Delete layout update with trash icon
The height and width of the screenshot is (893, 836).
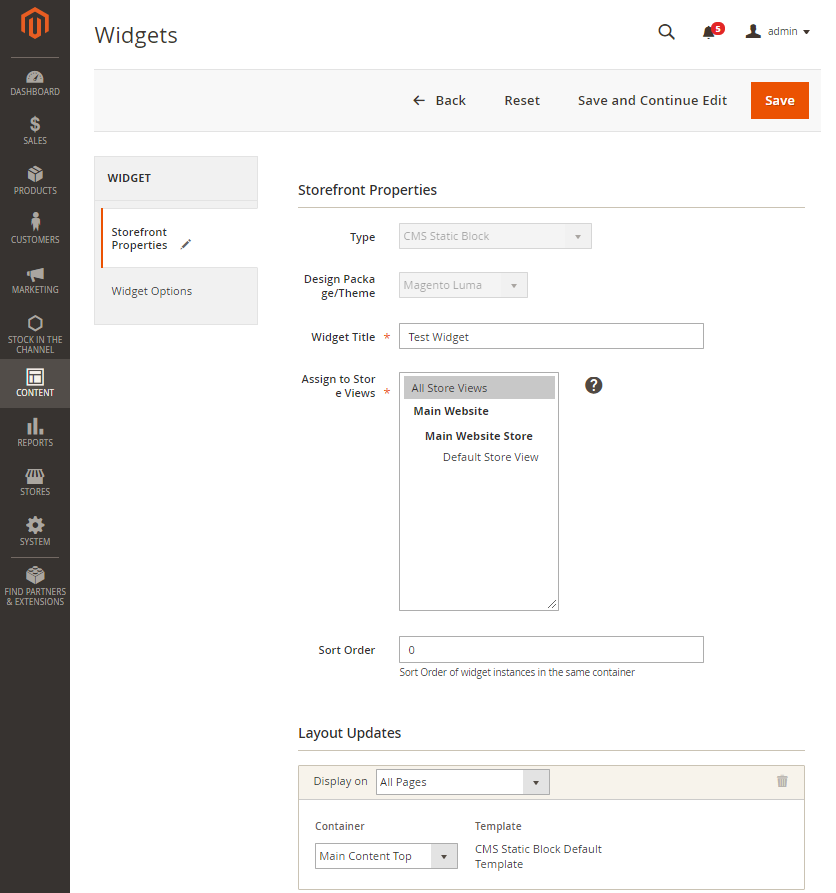[x=782, y=781]
